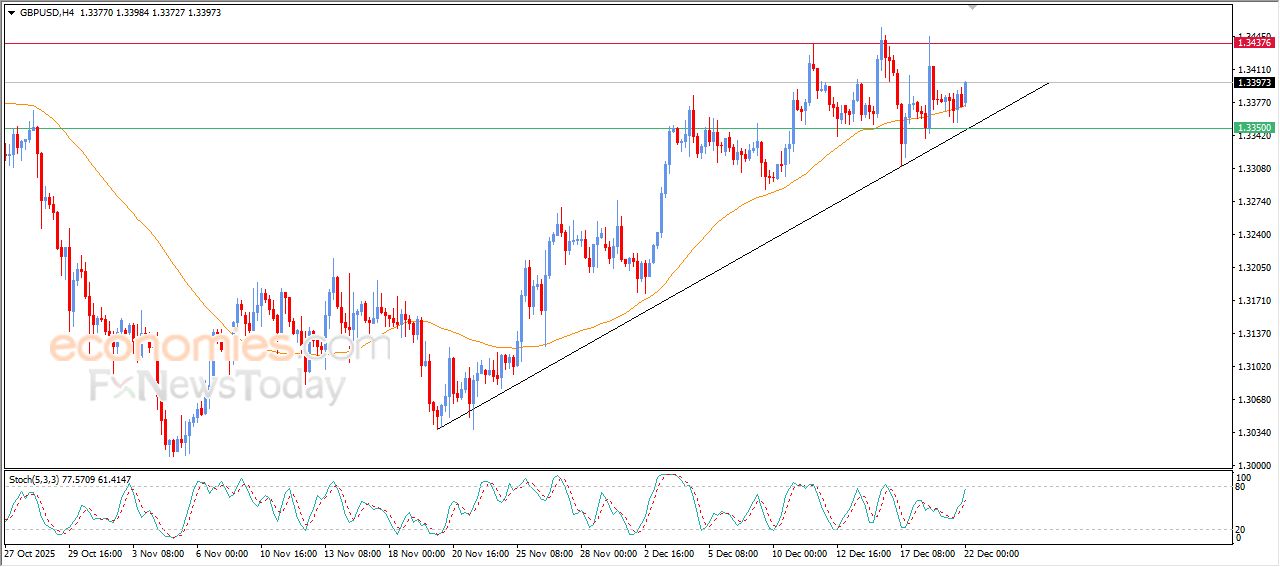
Task: Click the GBPUSD,H4 symbol title text
Action: (47, 12)
